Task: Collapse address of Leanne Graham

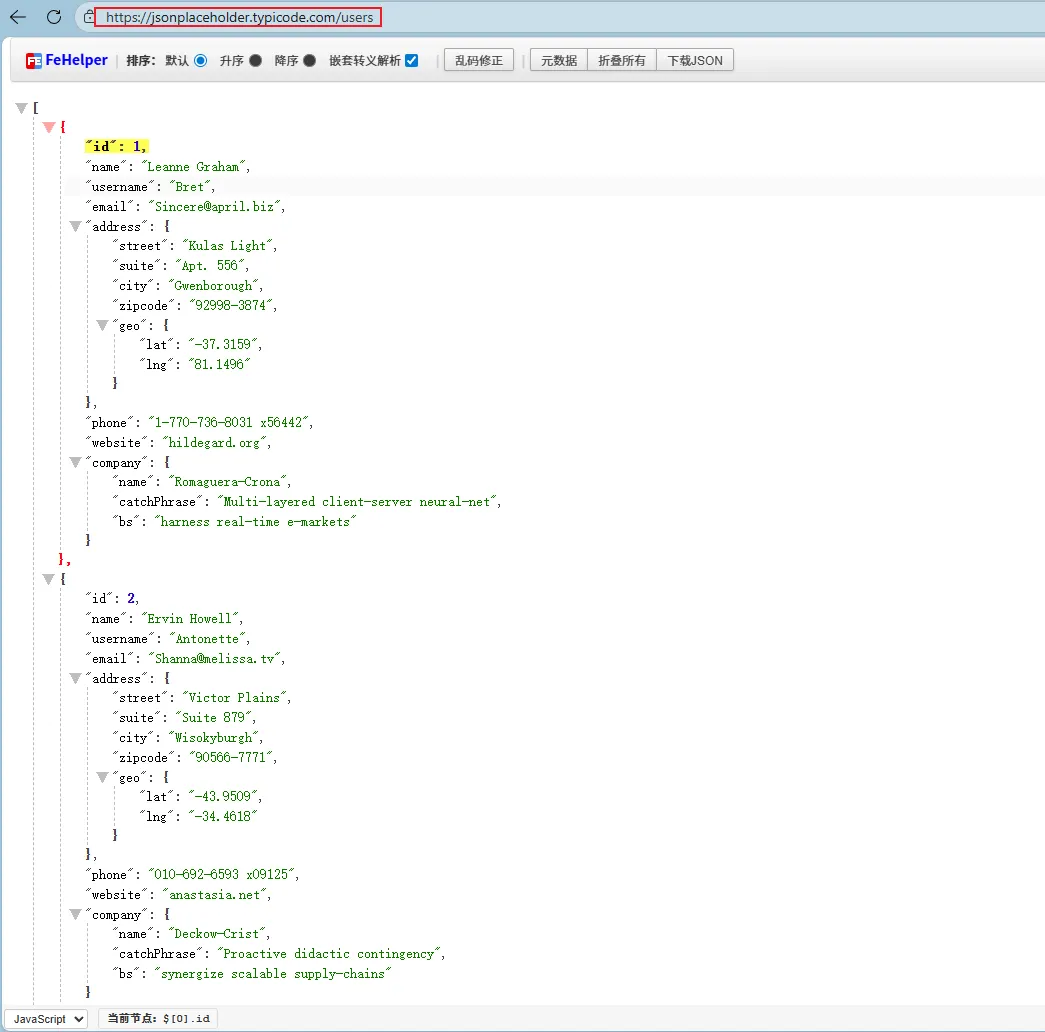Action: 75,226
